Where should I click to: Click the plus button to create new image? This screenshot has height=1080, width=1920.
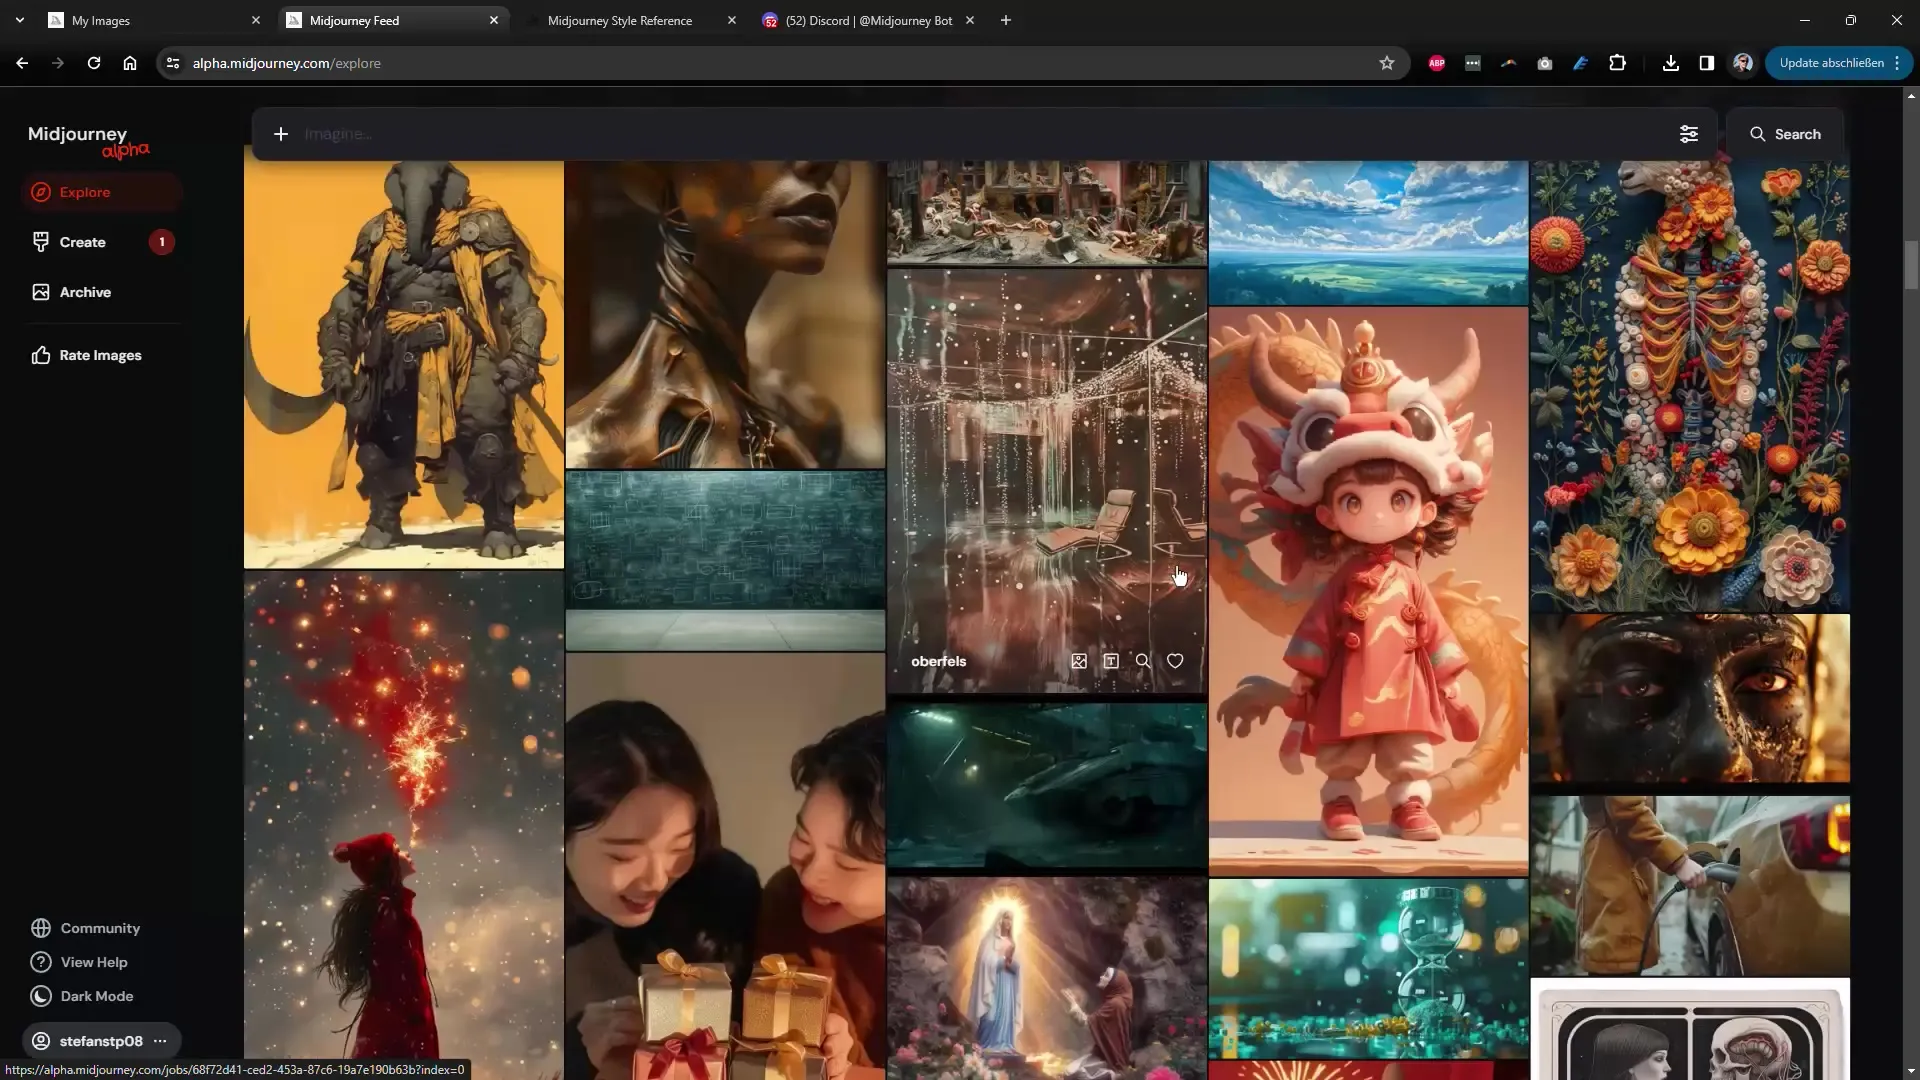[280, 133]
